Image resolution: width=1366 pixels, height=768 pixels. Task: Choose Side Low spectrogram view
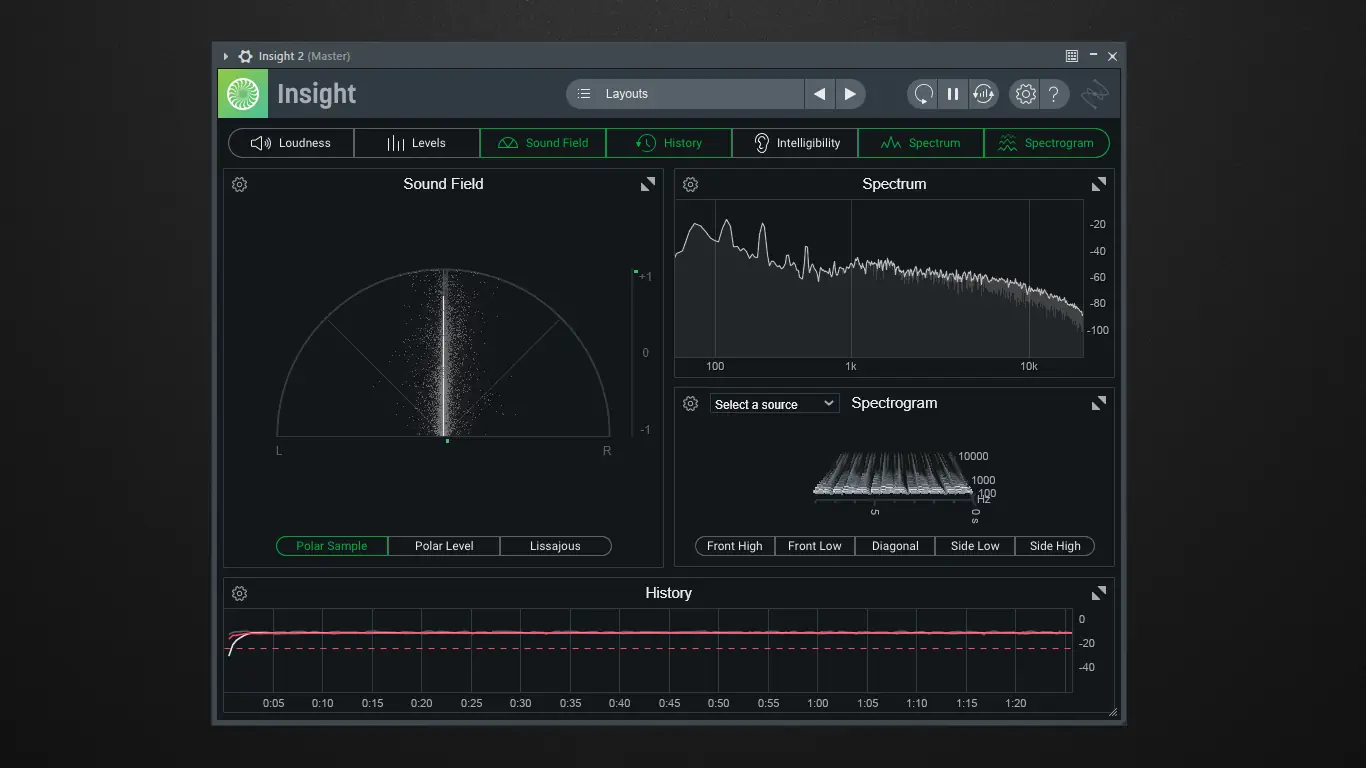(x=975, y=546)
